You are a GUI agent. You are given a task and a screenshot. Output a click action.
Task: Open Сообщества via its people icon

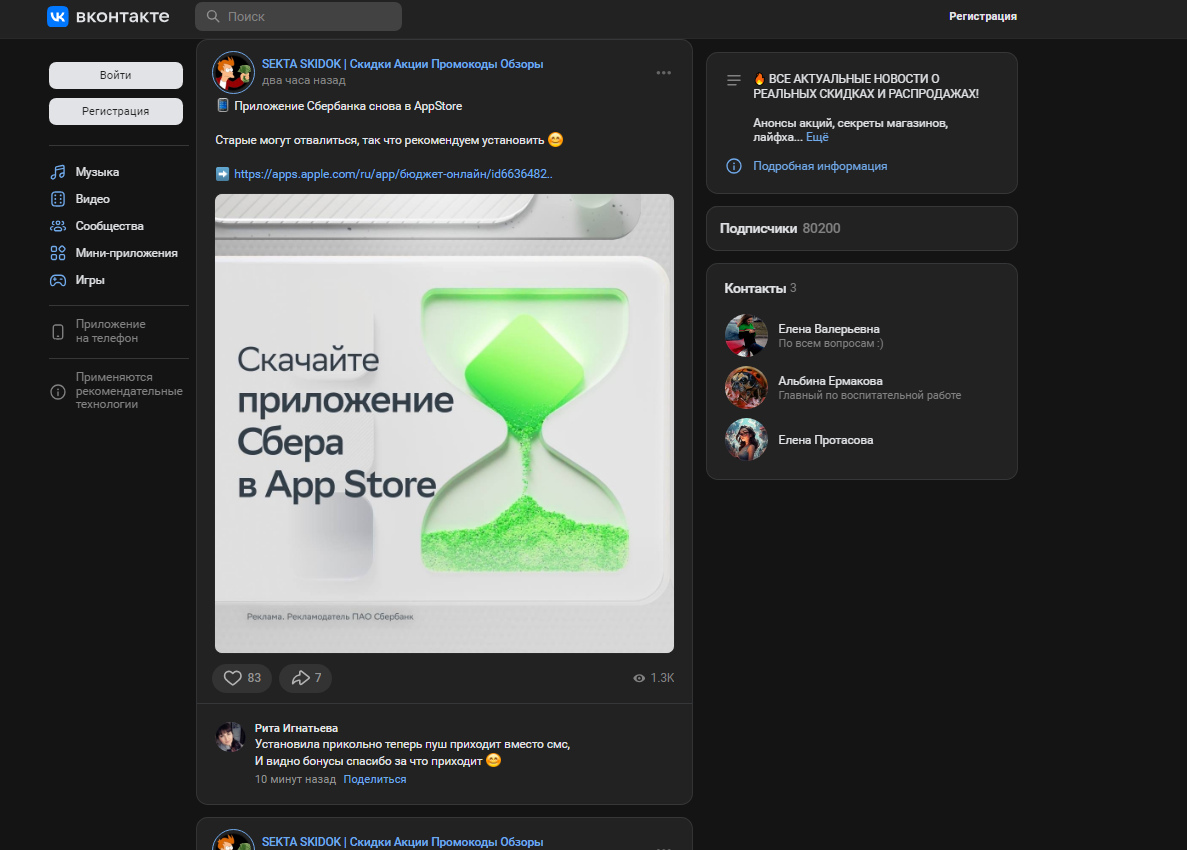pyautogui.click(x=58, y=226)
